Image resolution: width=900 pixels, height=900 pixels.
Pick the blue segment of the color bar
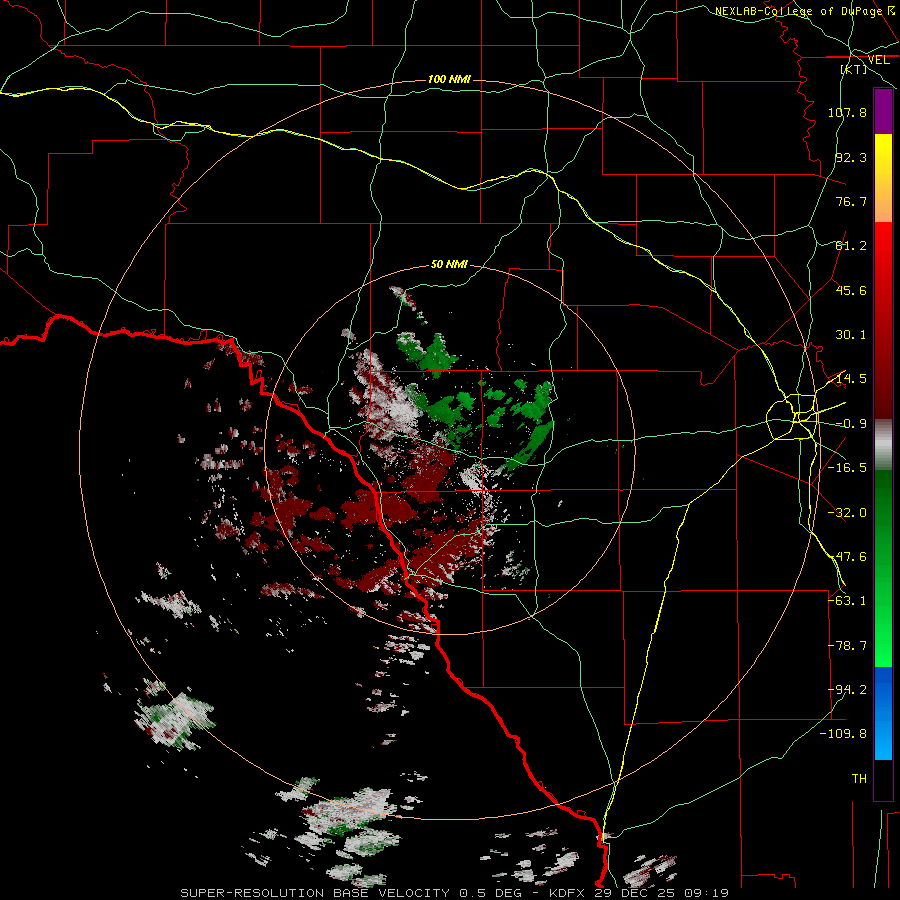(x=883, y=713)
